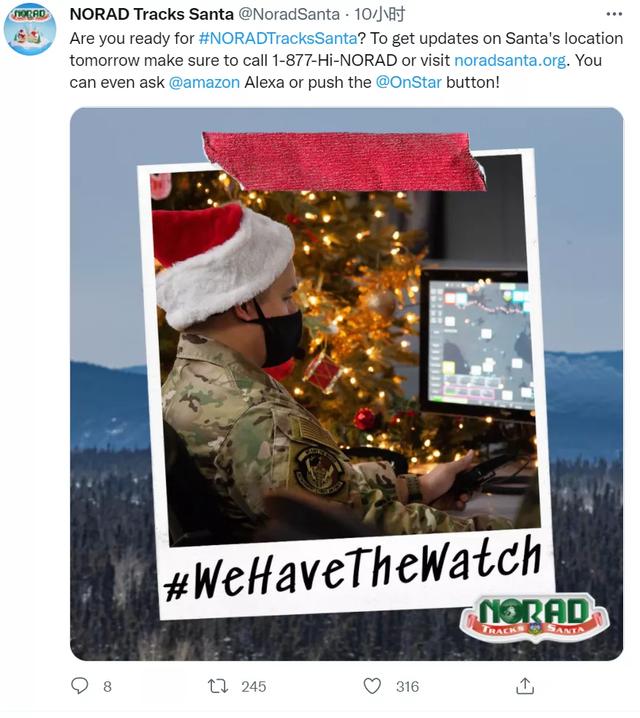This screenshot has width=640, height=718.
Task: Open the three-dot more options menu
Action: (613, 15)
